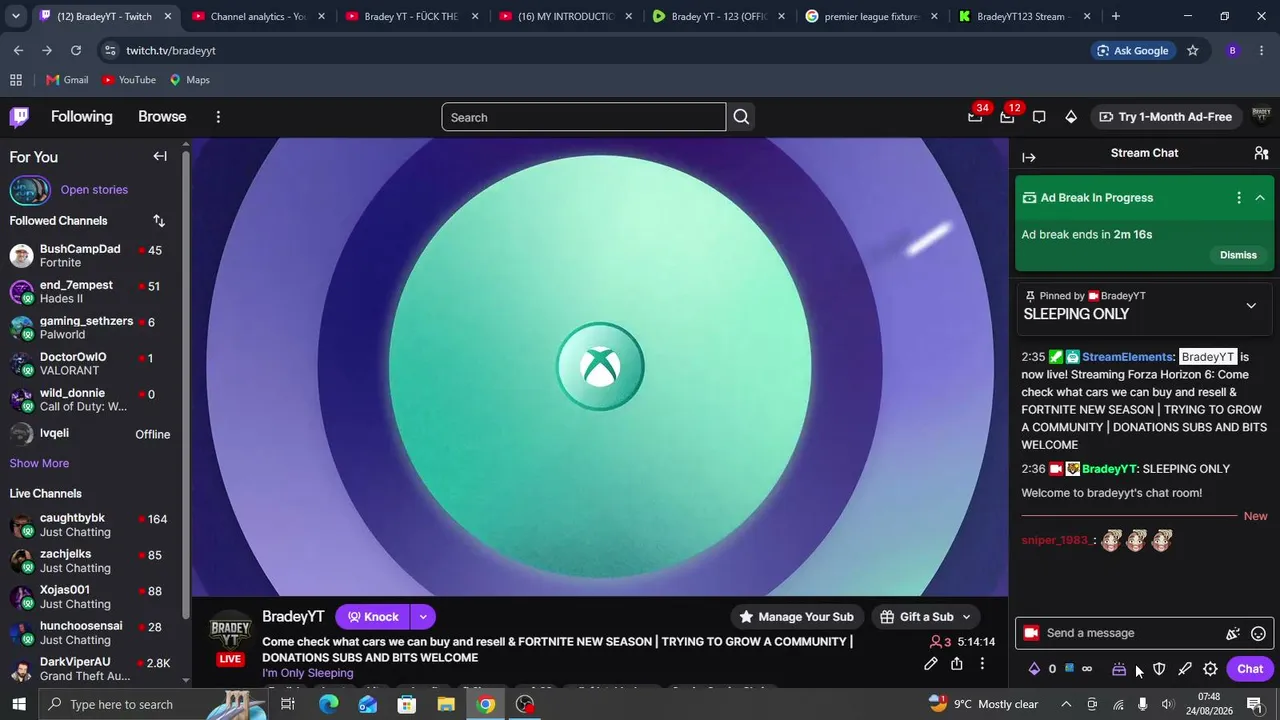Open the Twitch navigation more-options menu
1280x720 pixels.
pyautogui.click(x=218, y=117)
